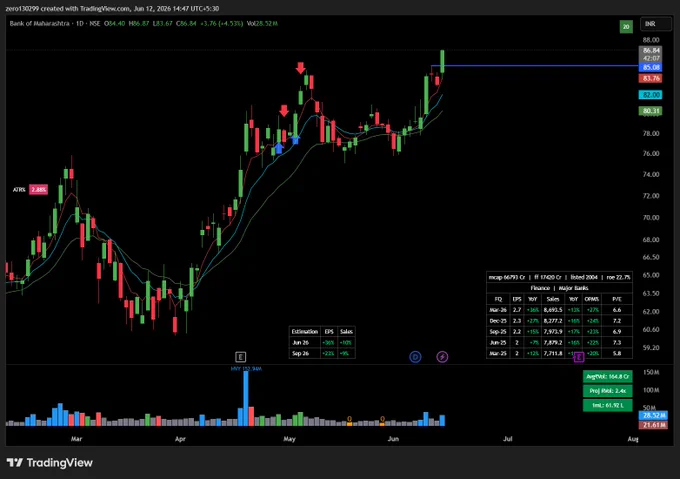
Task: Click the Bank of Maharashtra symbol title
Action: (39, 23)
